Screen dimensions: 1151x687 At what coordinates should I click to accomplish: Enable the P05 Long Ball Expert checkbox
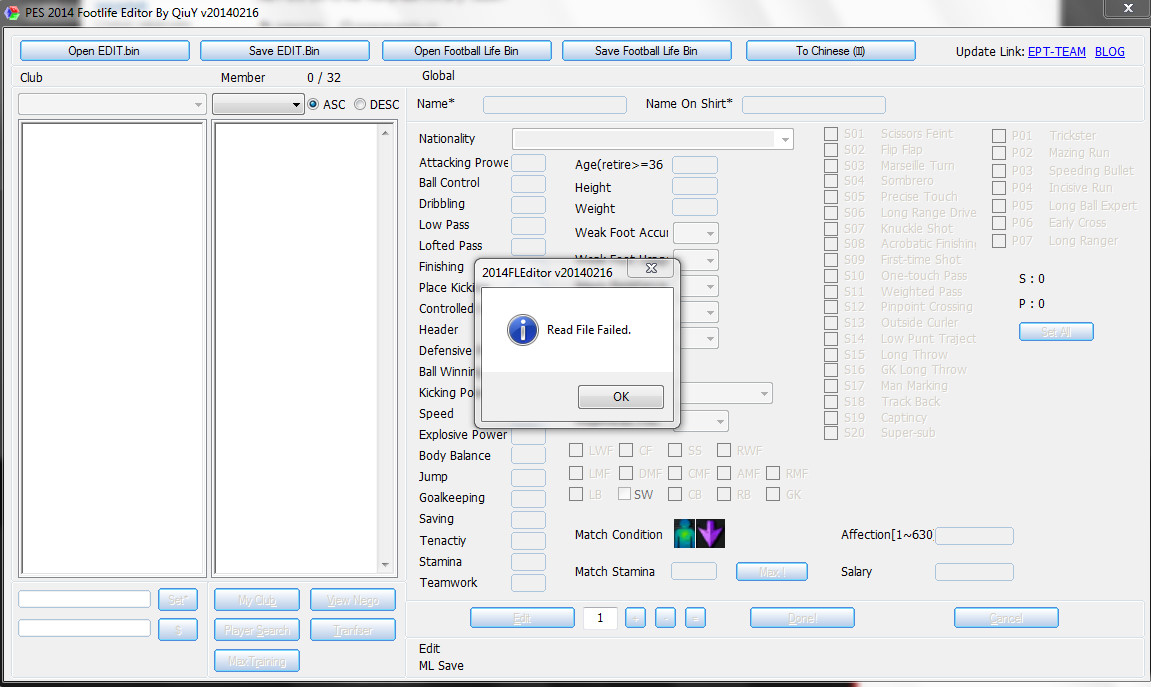[x=999, y=206]
